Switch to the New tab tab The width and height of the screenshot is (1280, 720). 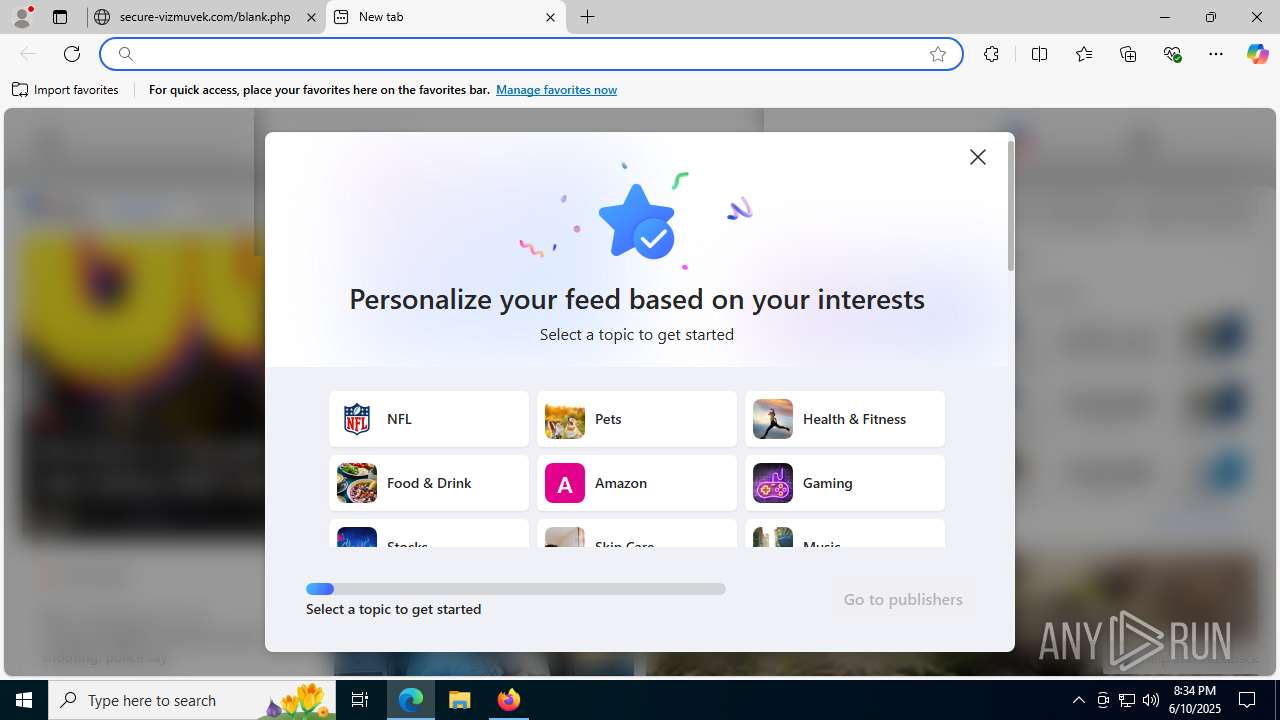(446, 17)
